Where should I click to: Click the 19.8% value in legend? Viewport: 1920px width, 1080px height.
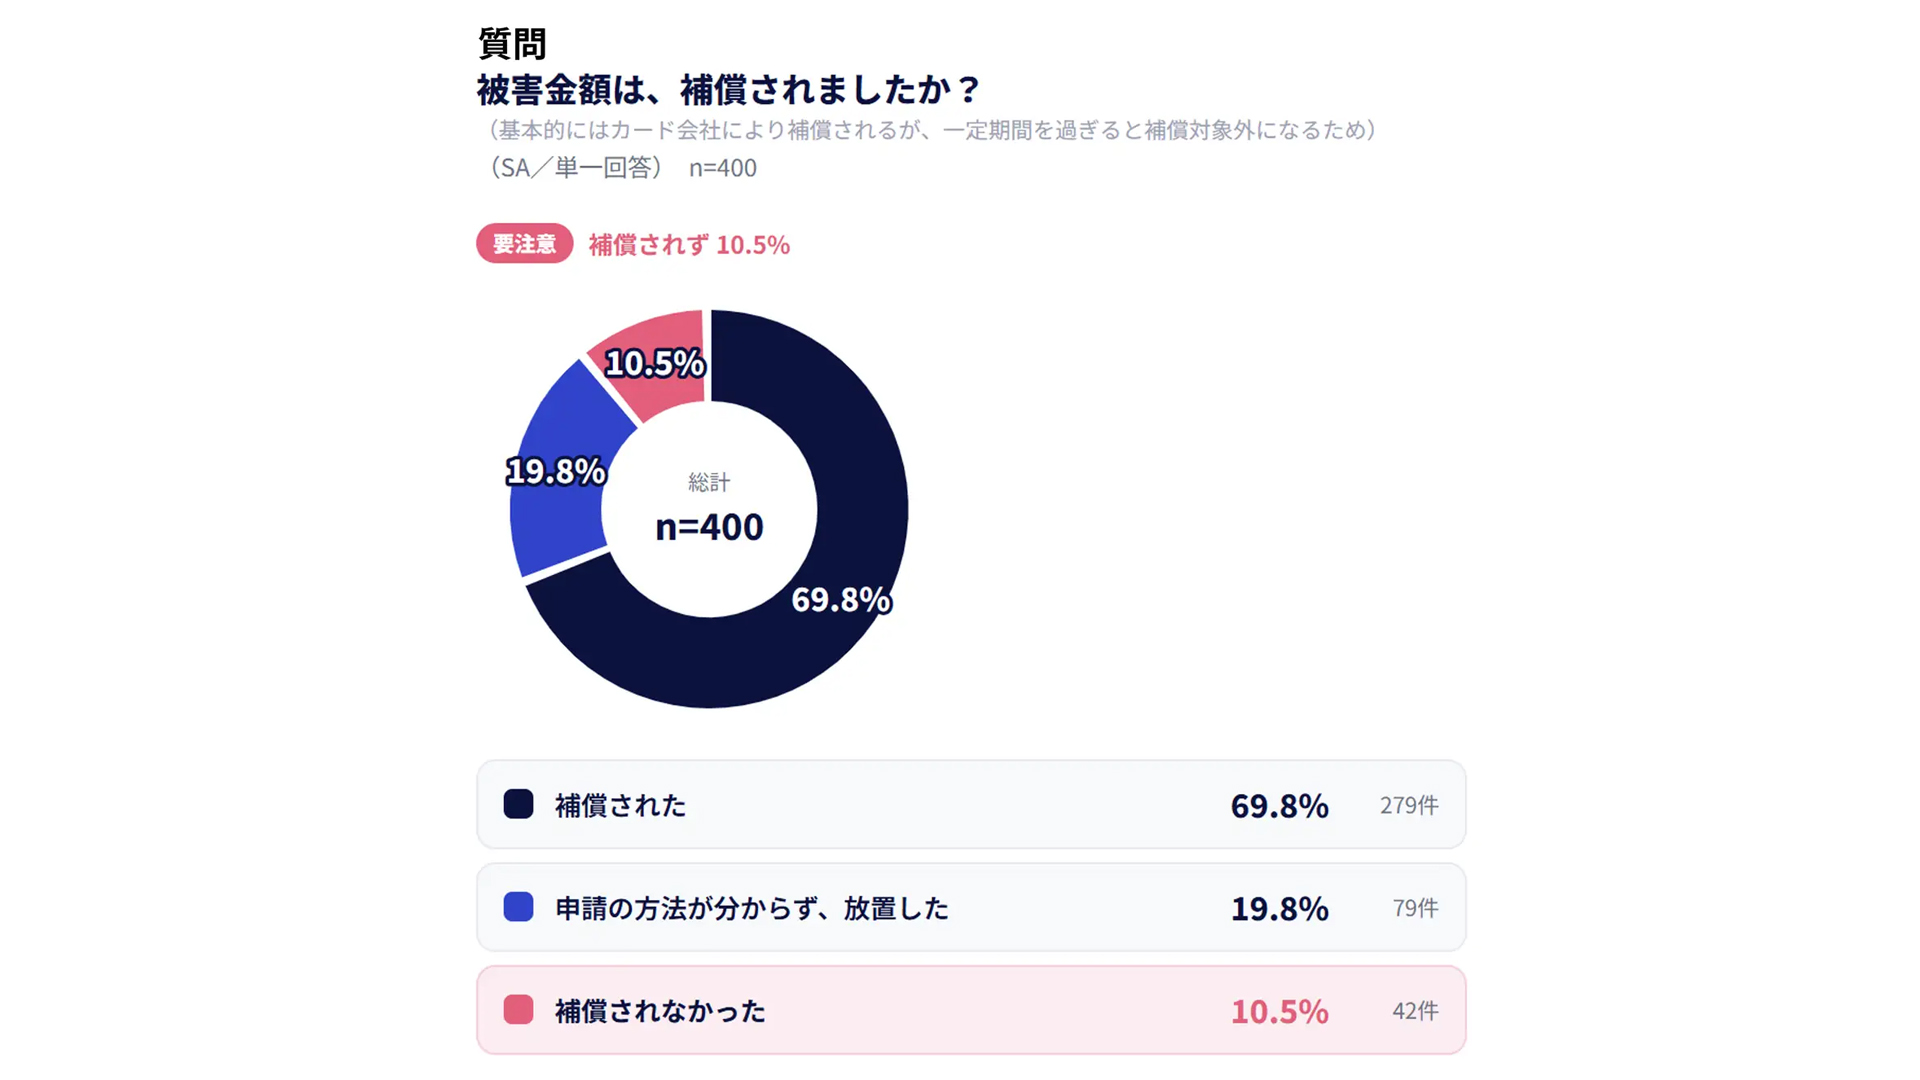click(x=1279, y=909)
